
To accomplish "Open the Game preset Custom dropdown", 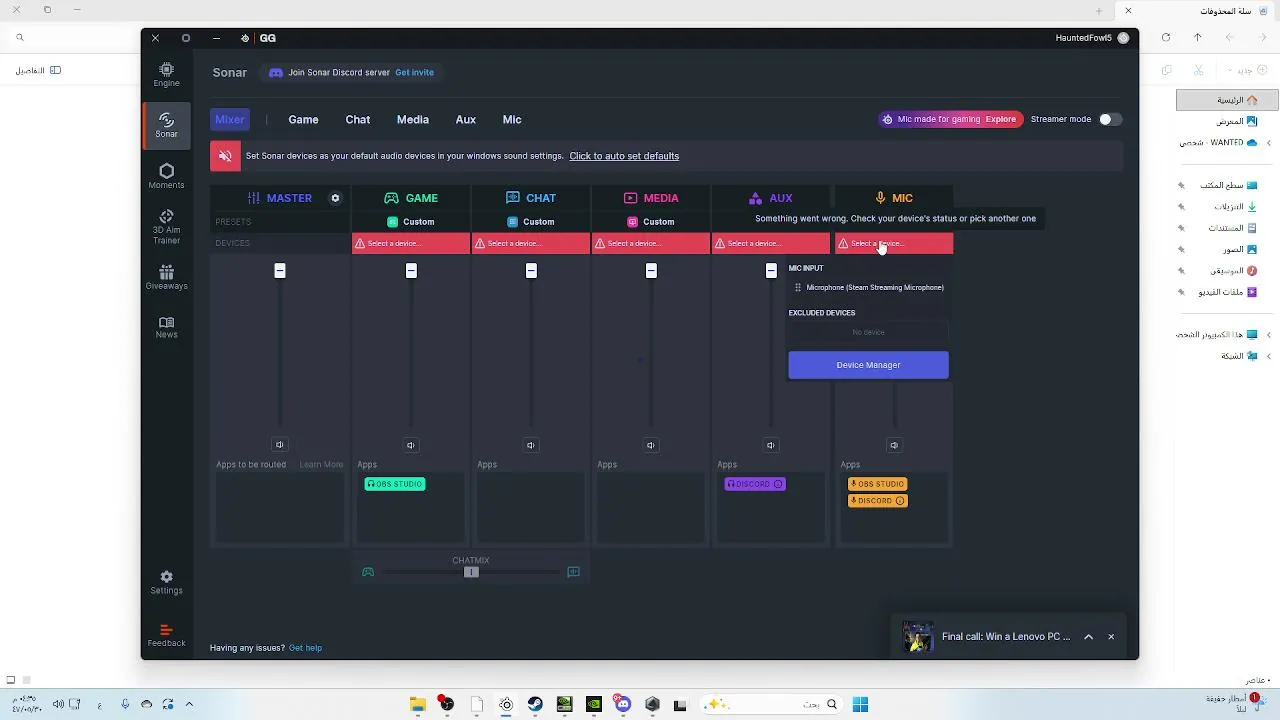I will (x=411, y=222).
